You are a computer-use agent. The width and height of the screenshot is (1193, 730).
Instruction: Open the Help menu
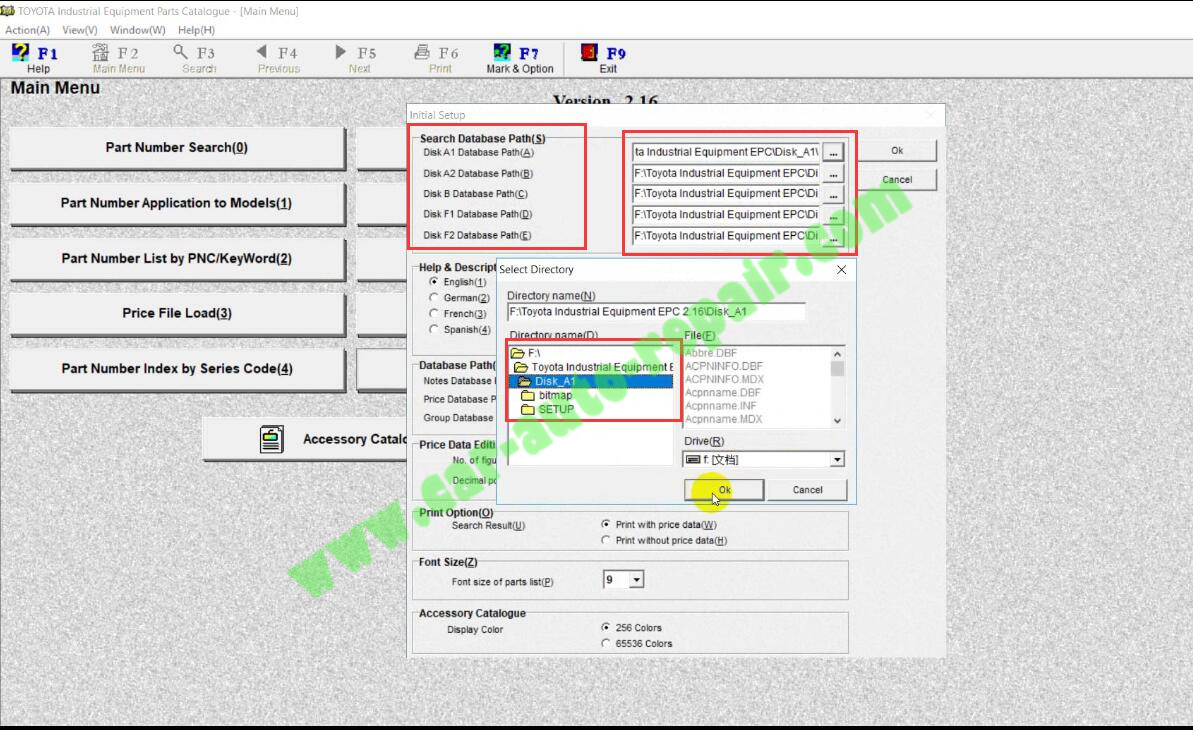(196, 30)
